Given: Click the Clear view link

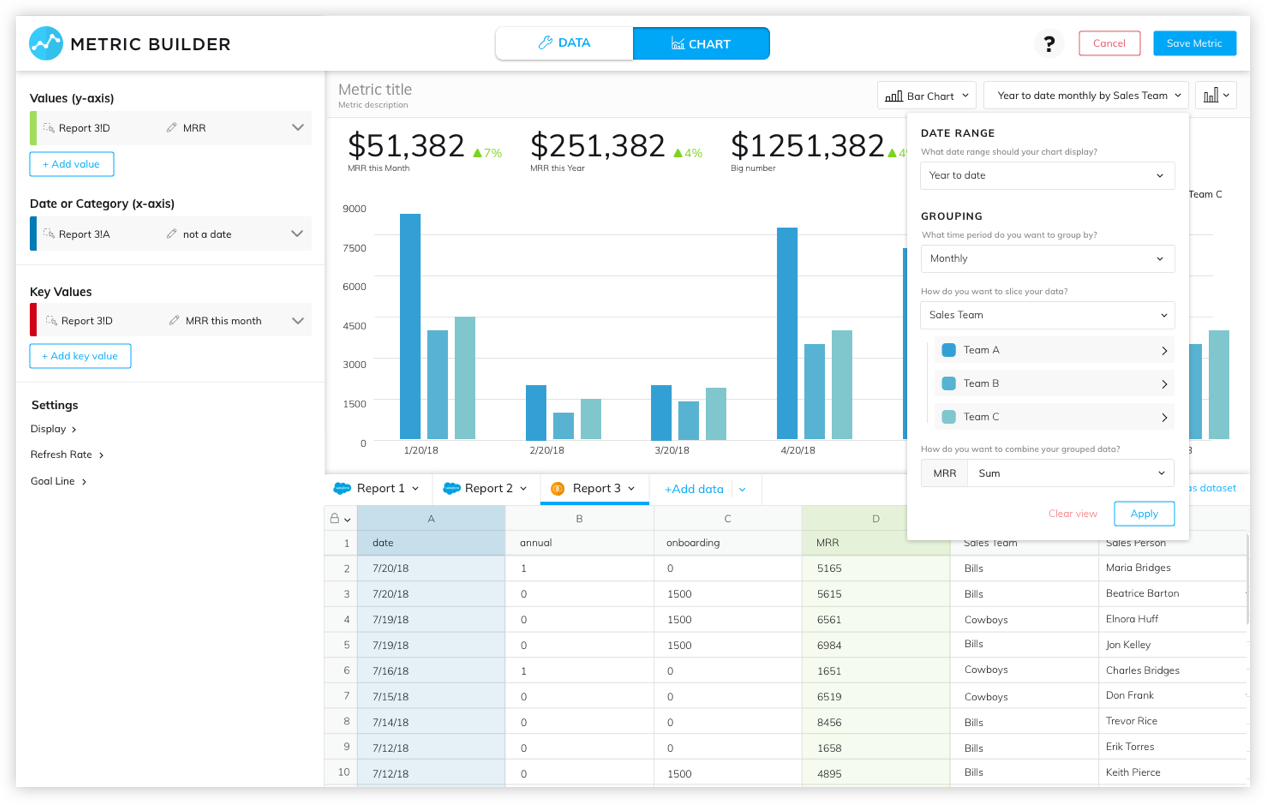Looking at the screenshot, I should (x=1072, y=513).
